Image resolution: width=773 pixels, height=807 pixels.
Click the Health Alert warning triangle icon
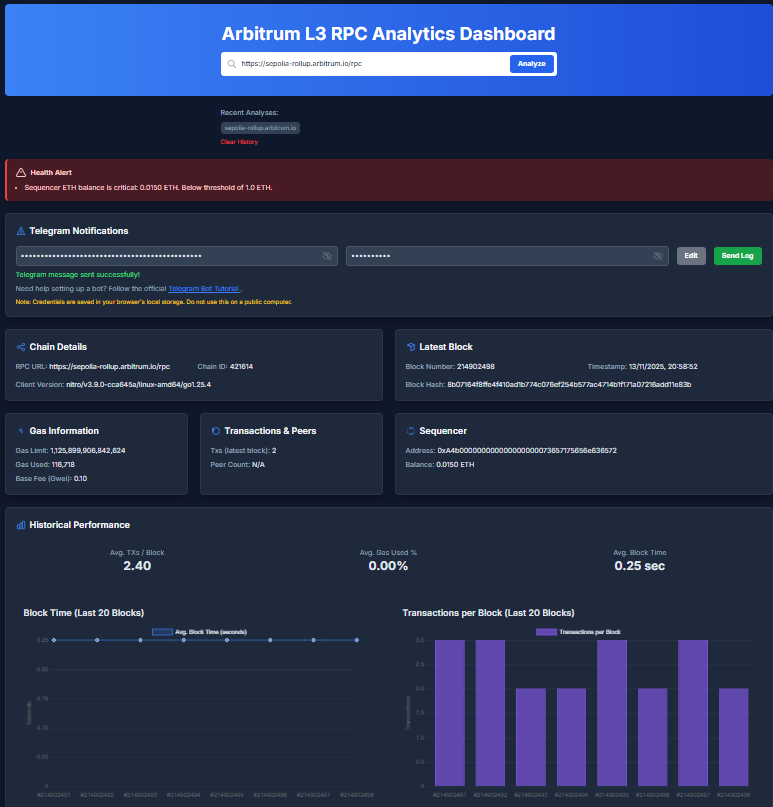(21, 172)
